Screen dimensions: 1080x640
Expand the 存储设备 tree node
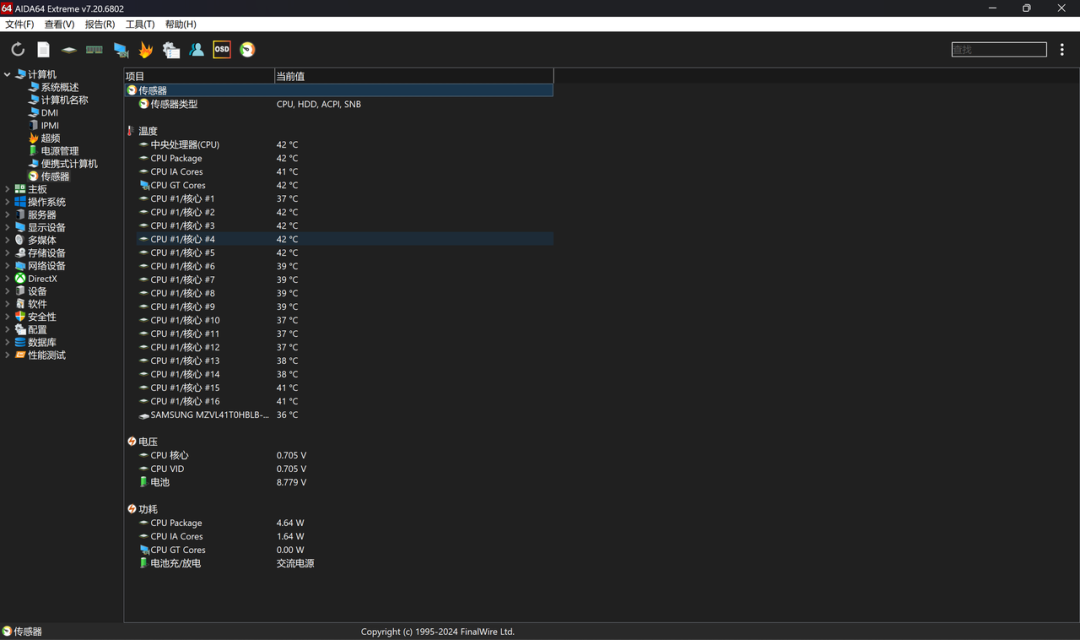(7, 253)
